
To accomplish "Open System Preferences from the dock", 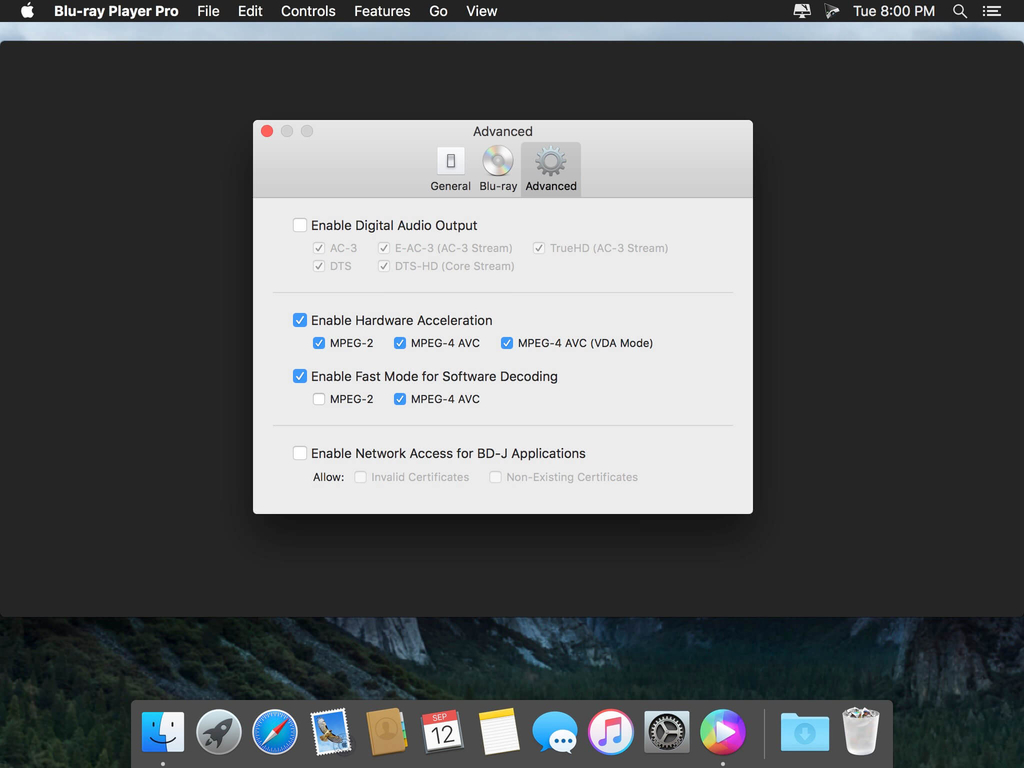I will (666, 733).
